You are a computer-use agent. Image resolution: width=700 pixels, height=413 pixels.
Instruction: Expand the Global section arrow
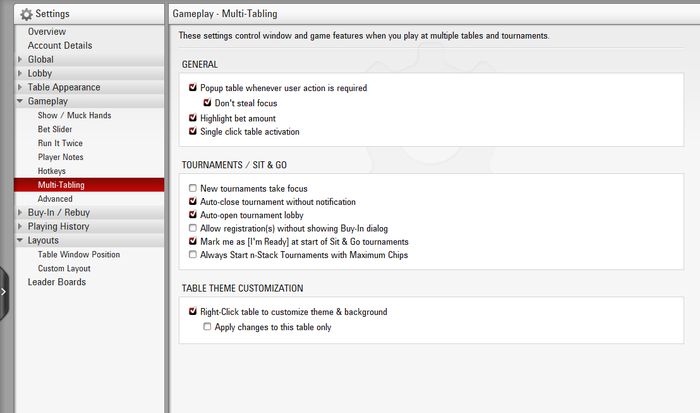20,59
